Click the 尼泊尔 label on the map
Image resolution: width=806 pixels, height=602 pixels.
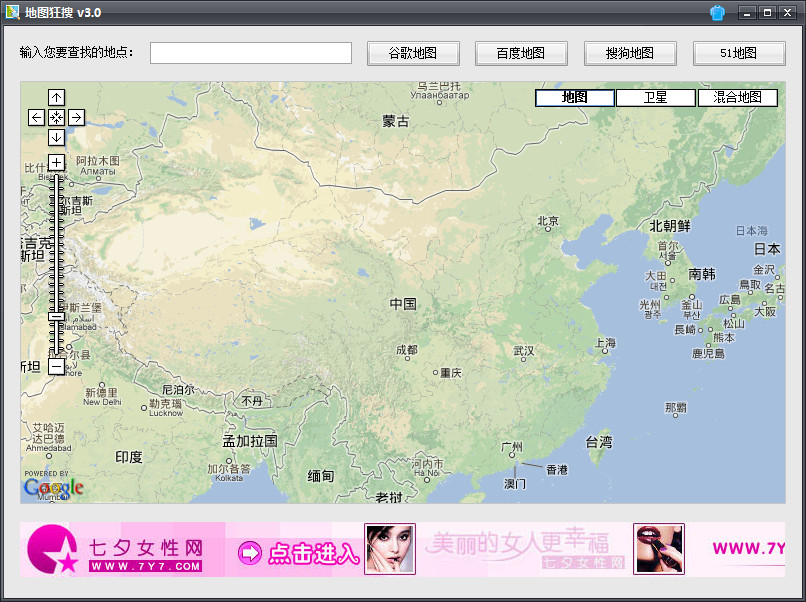[x=178, y=390]
